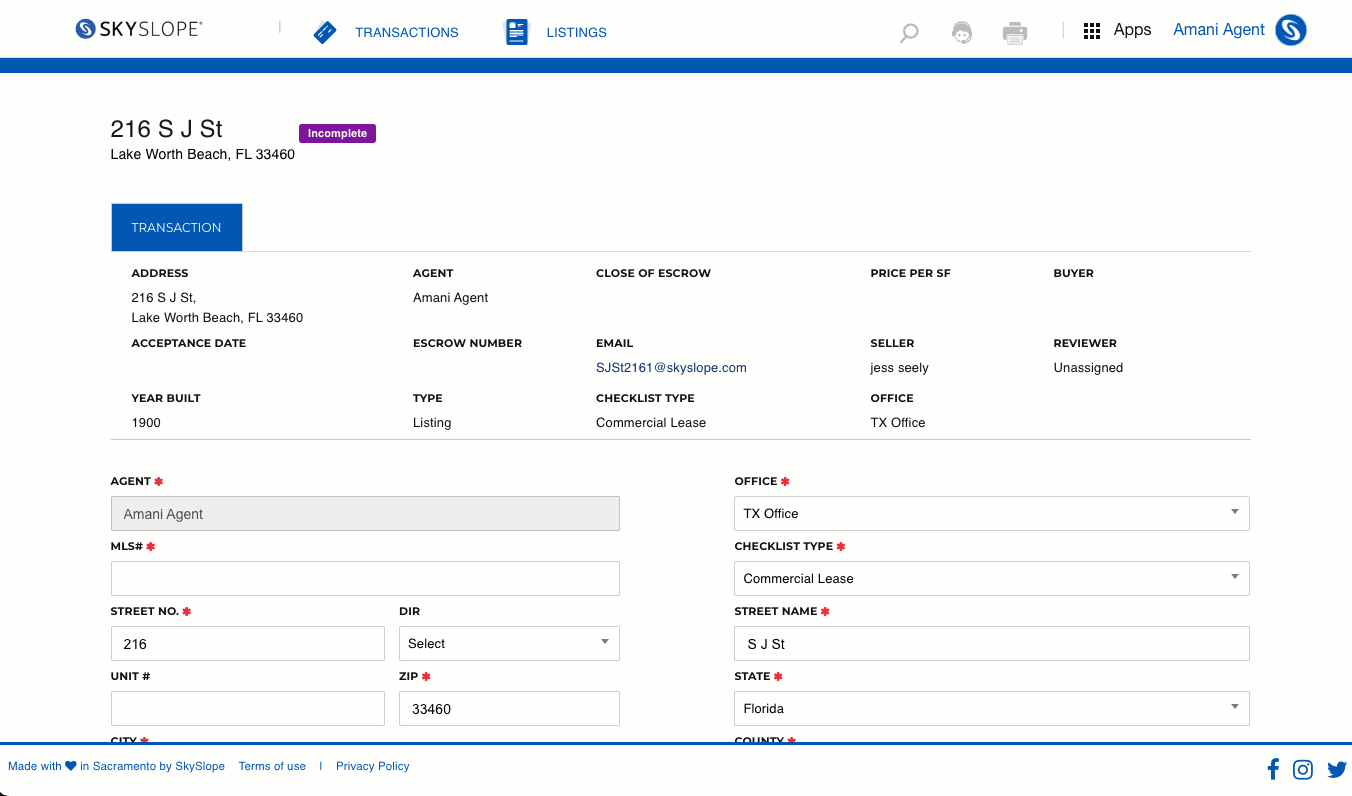
Task: Open Listings via its document icon
Action: tap(516, 32)
